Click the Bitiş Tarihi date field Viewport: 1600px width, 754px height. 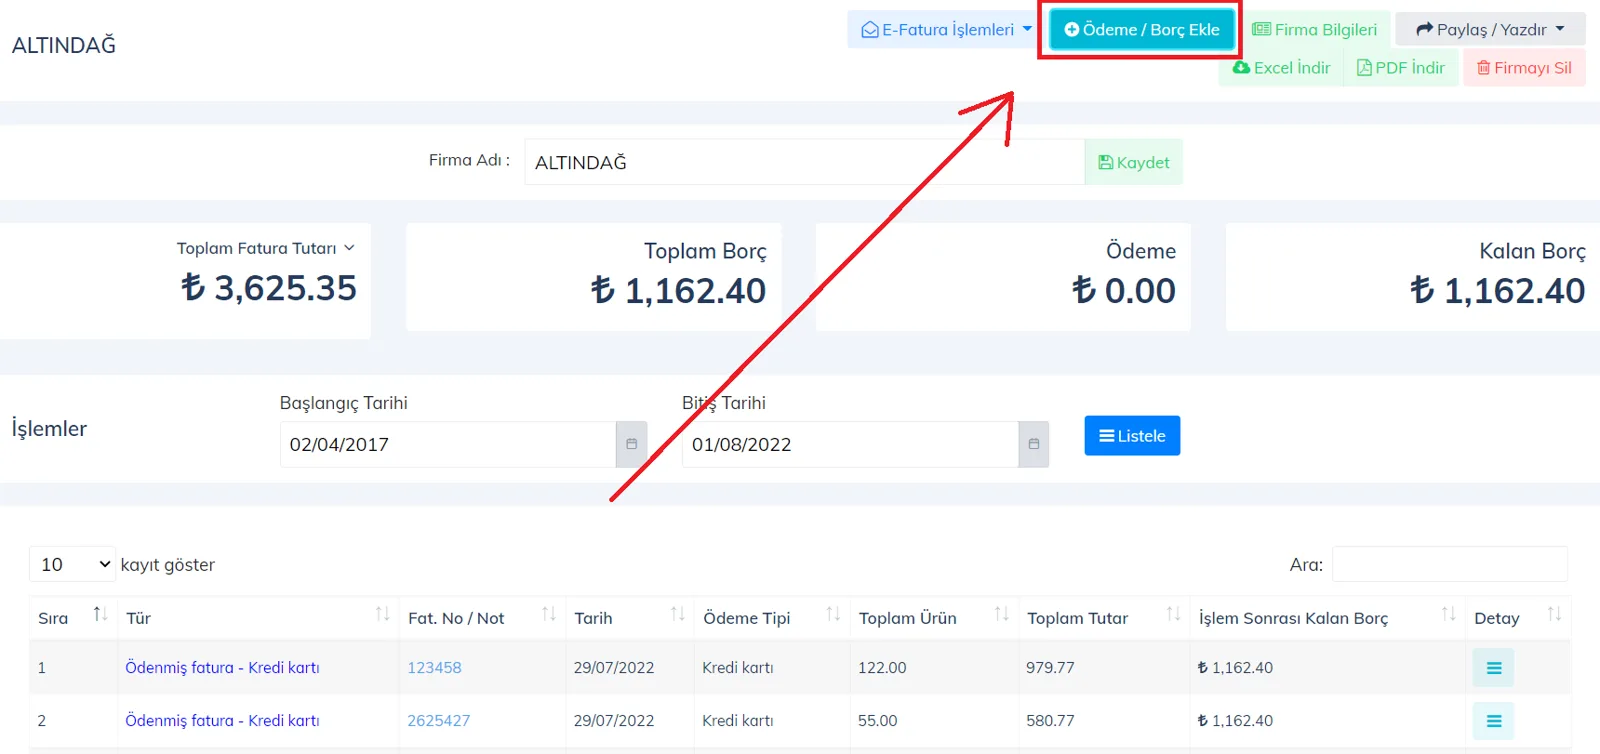pos(850,444)
